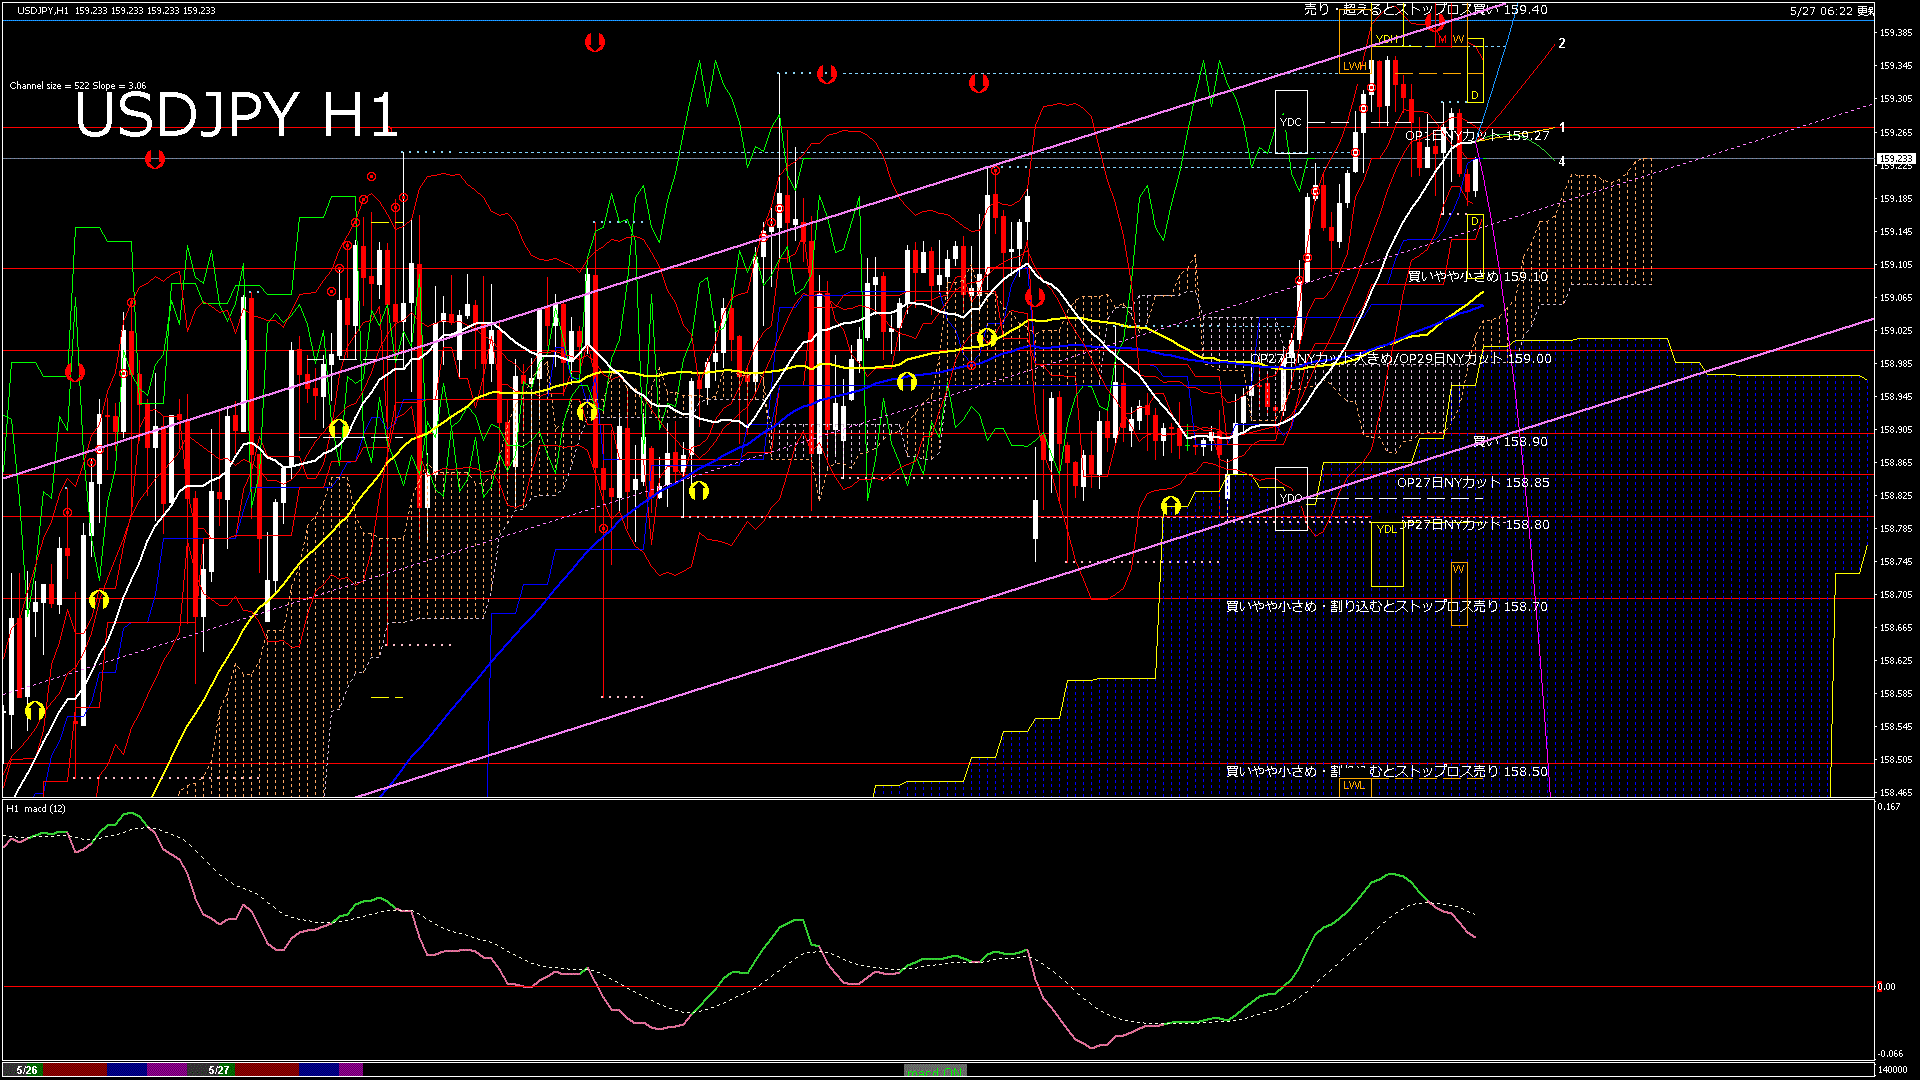
Task: Click MACD scale value -0.066
Action: coord(1890,1054)
